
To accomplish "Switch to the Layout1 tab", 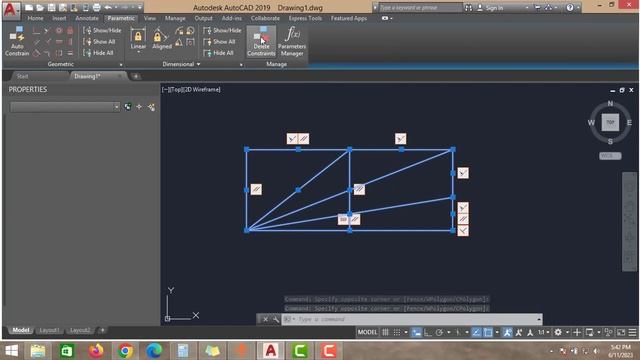I will (49, 330).
